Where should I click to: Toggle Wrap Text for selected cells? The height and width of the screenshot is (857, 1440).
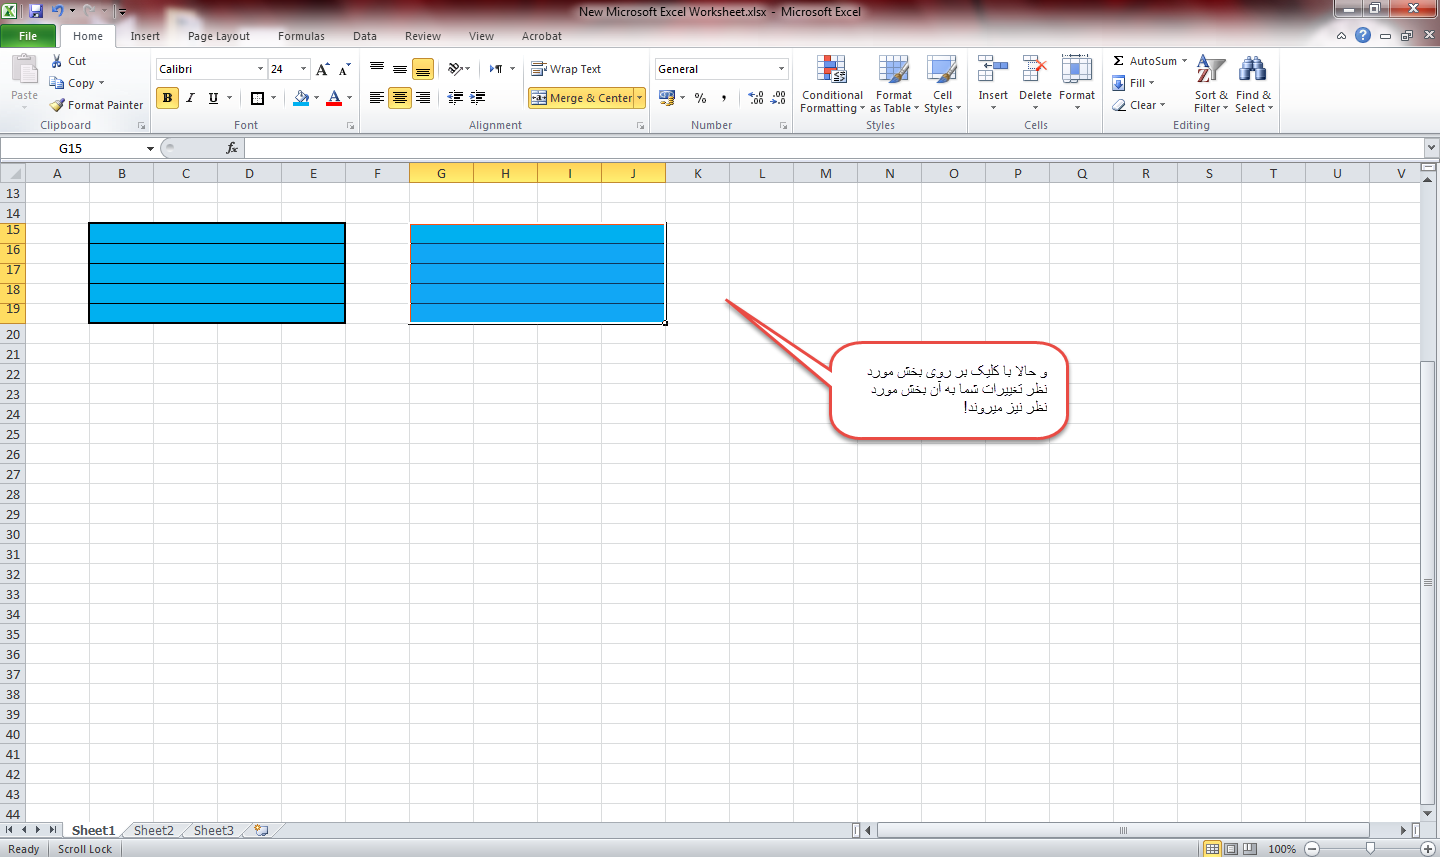pos(566,69)
